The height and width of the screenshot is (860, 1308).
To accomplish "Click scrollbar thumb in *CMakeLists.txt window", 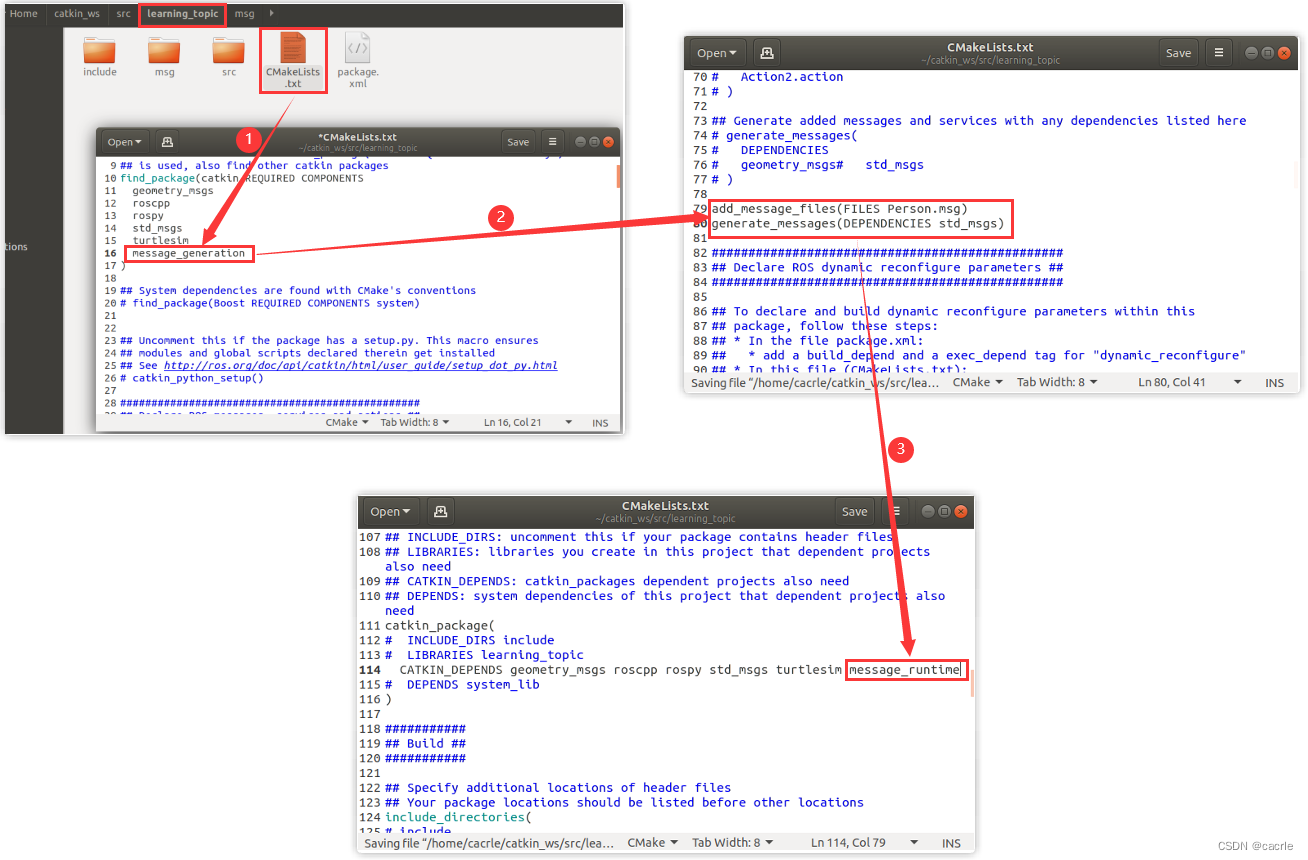I will tap(617, 177).
